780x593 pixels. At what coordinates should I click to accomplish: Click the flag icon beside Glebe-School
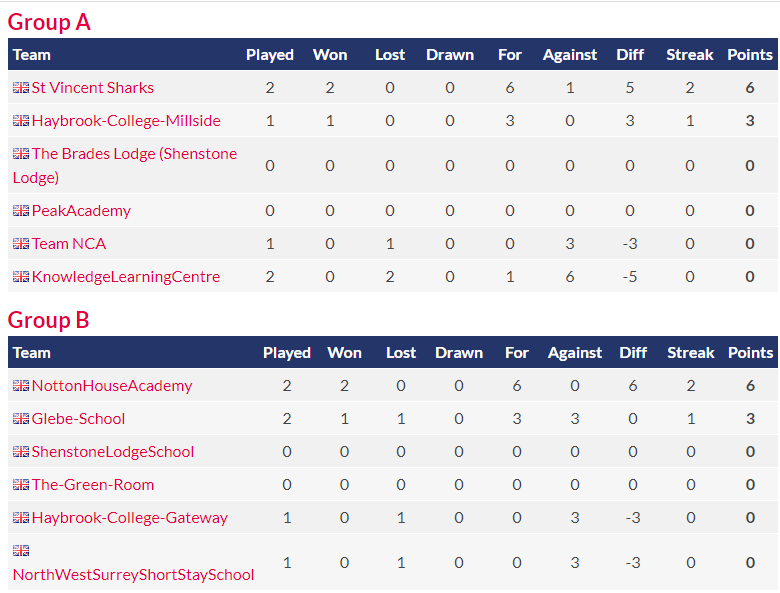[x=21, y=418]
